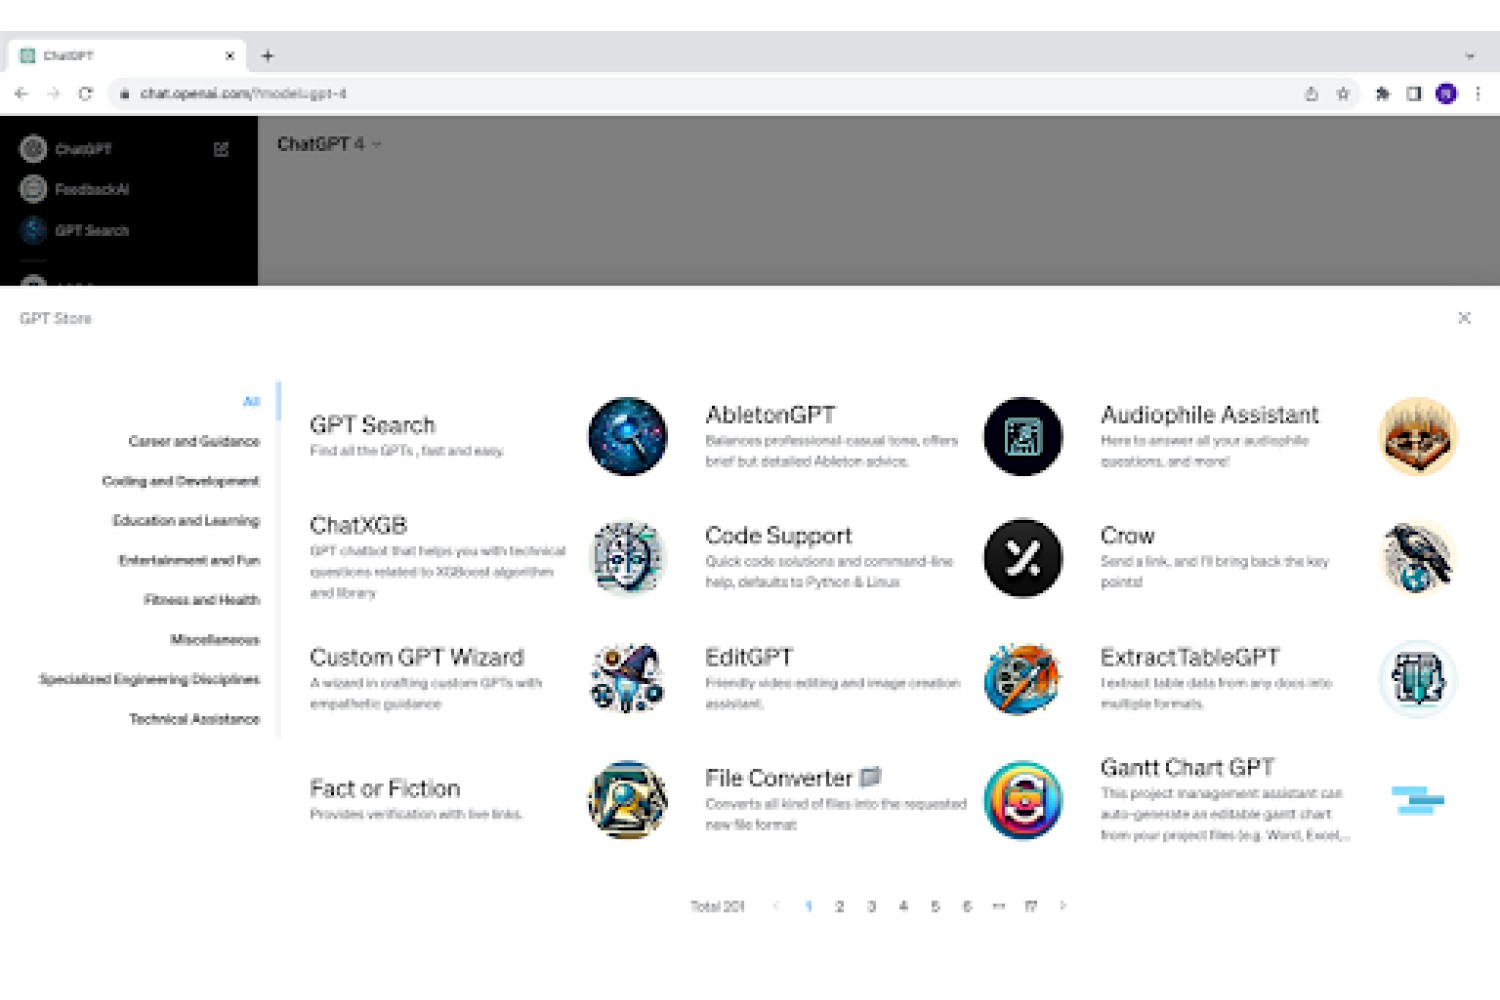Click the Custom GPT Wizard title
Viewport: 1500px width, 1000px height.
point(416,657)
